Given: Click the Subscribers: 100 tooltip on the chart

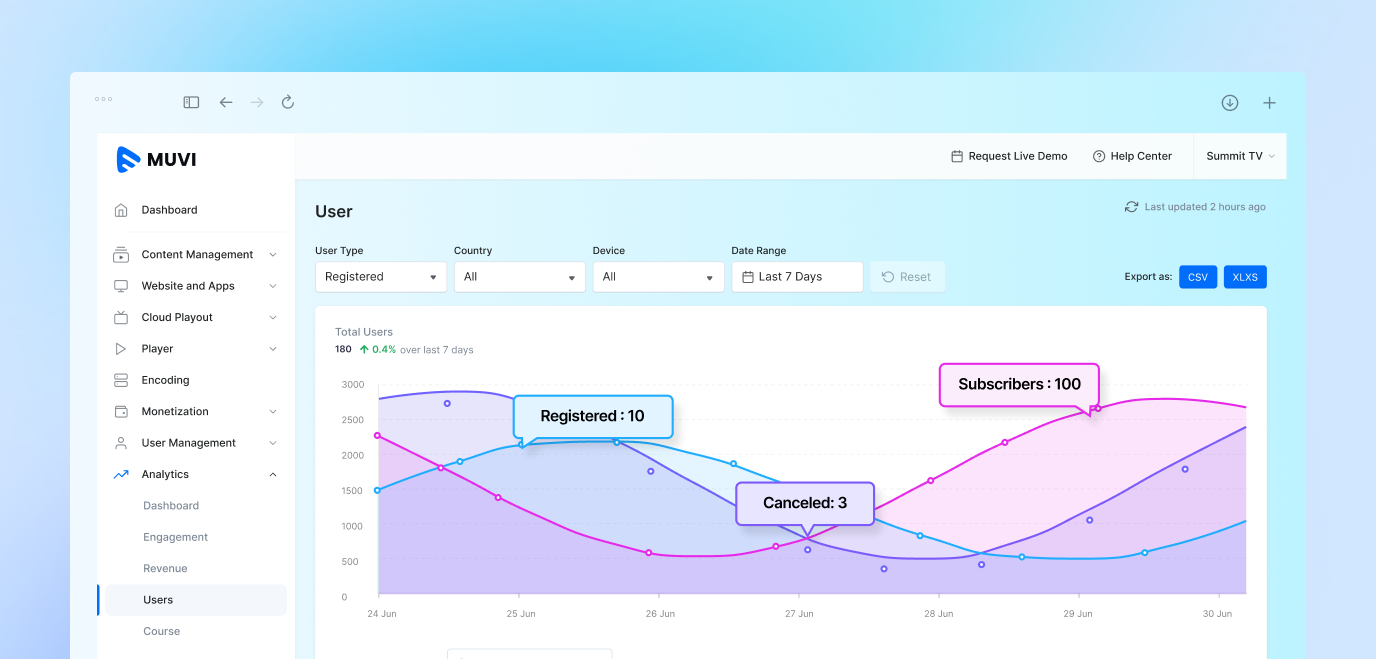Looking at the screenshot, I should coord(1018,384).
